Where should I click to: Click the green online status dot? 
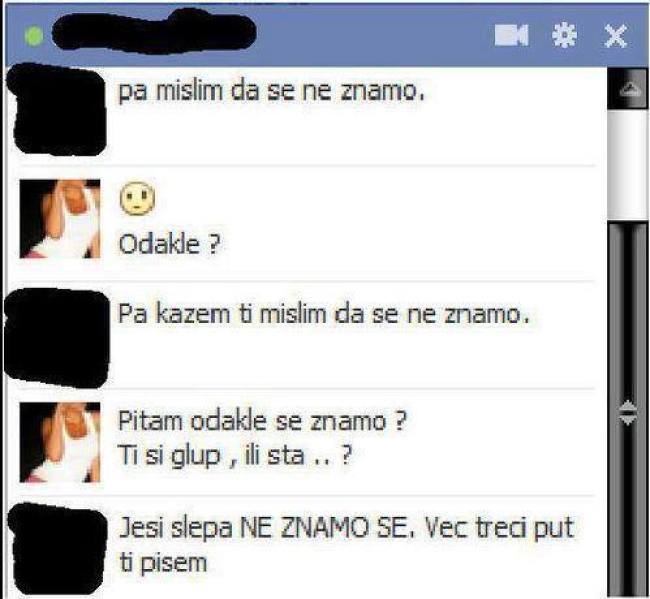click(34, 36)
